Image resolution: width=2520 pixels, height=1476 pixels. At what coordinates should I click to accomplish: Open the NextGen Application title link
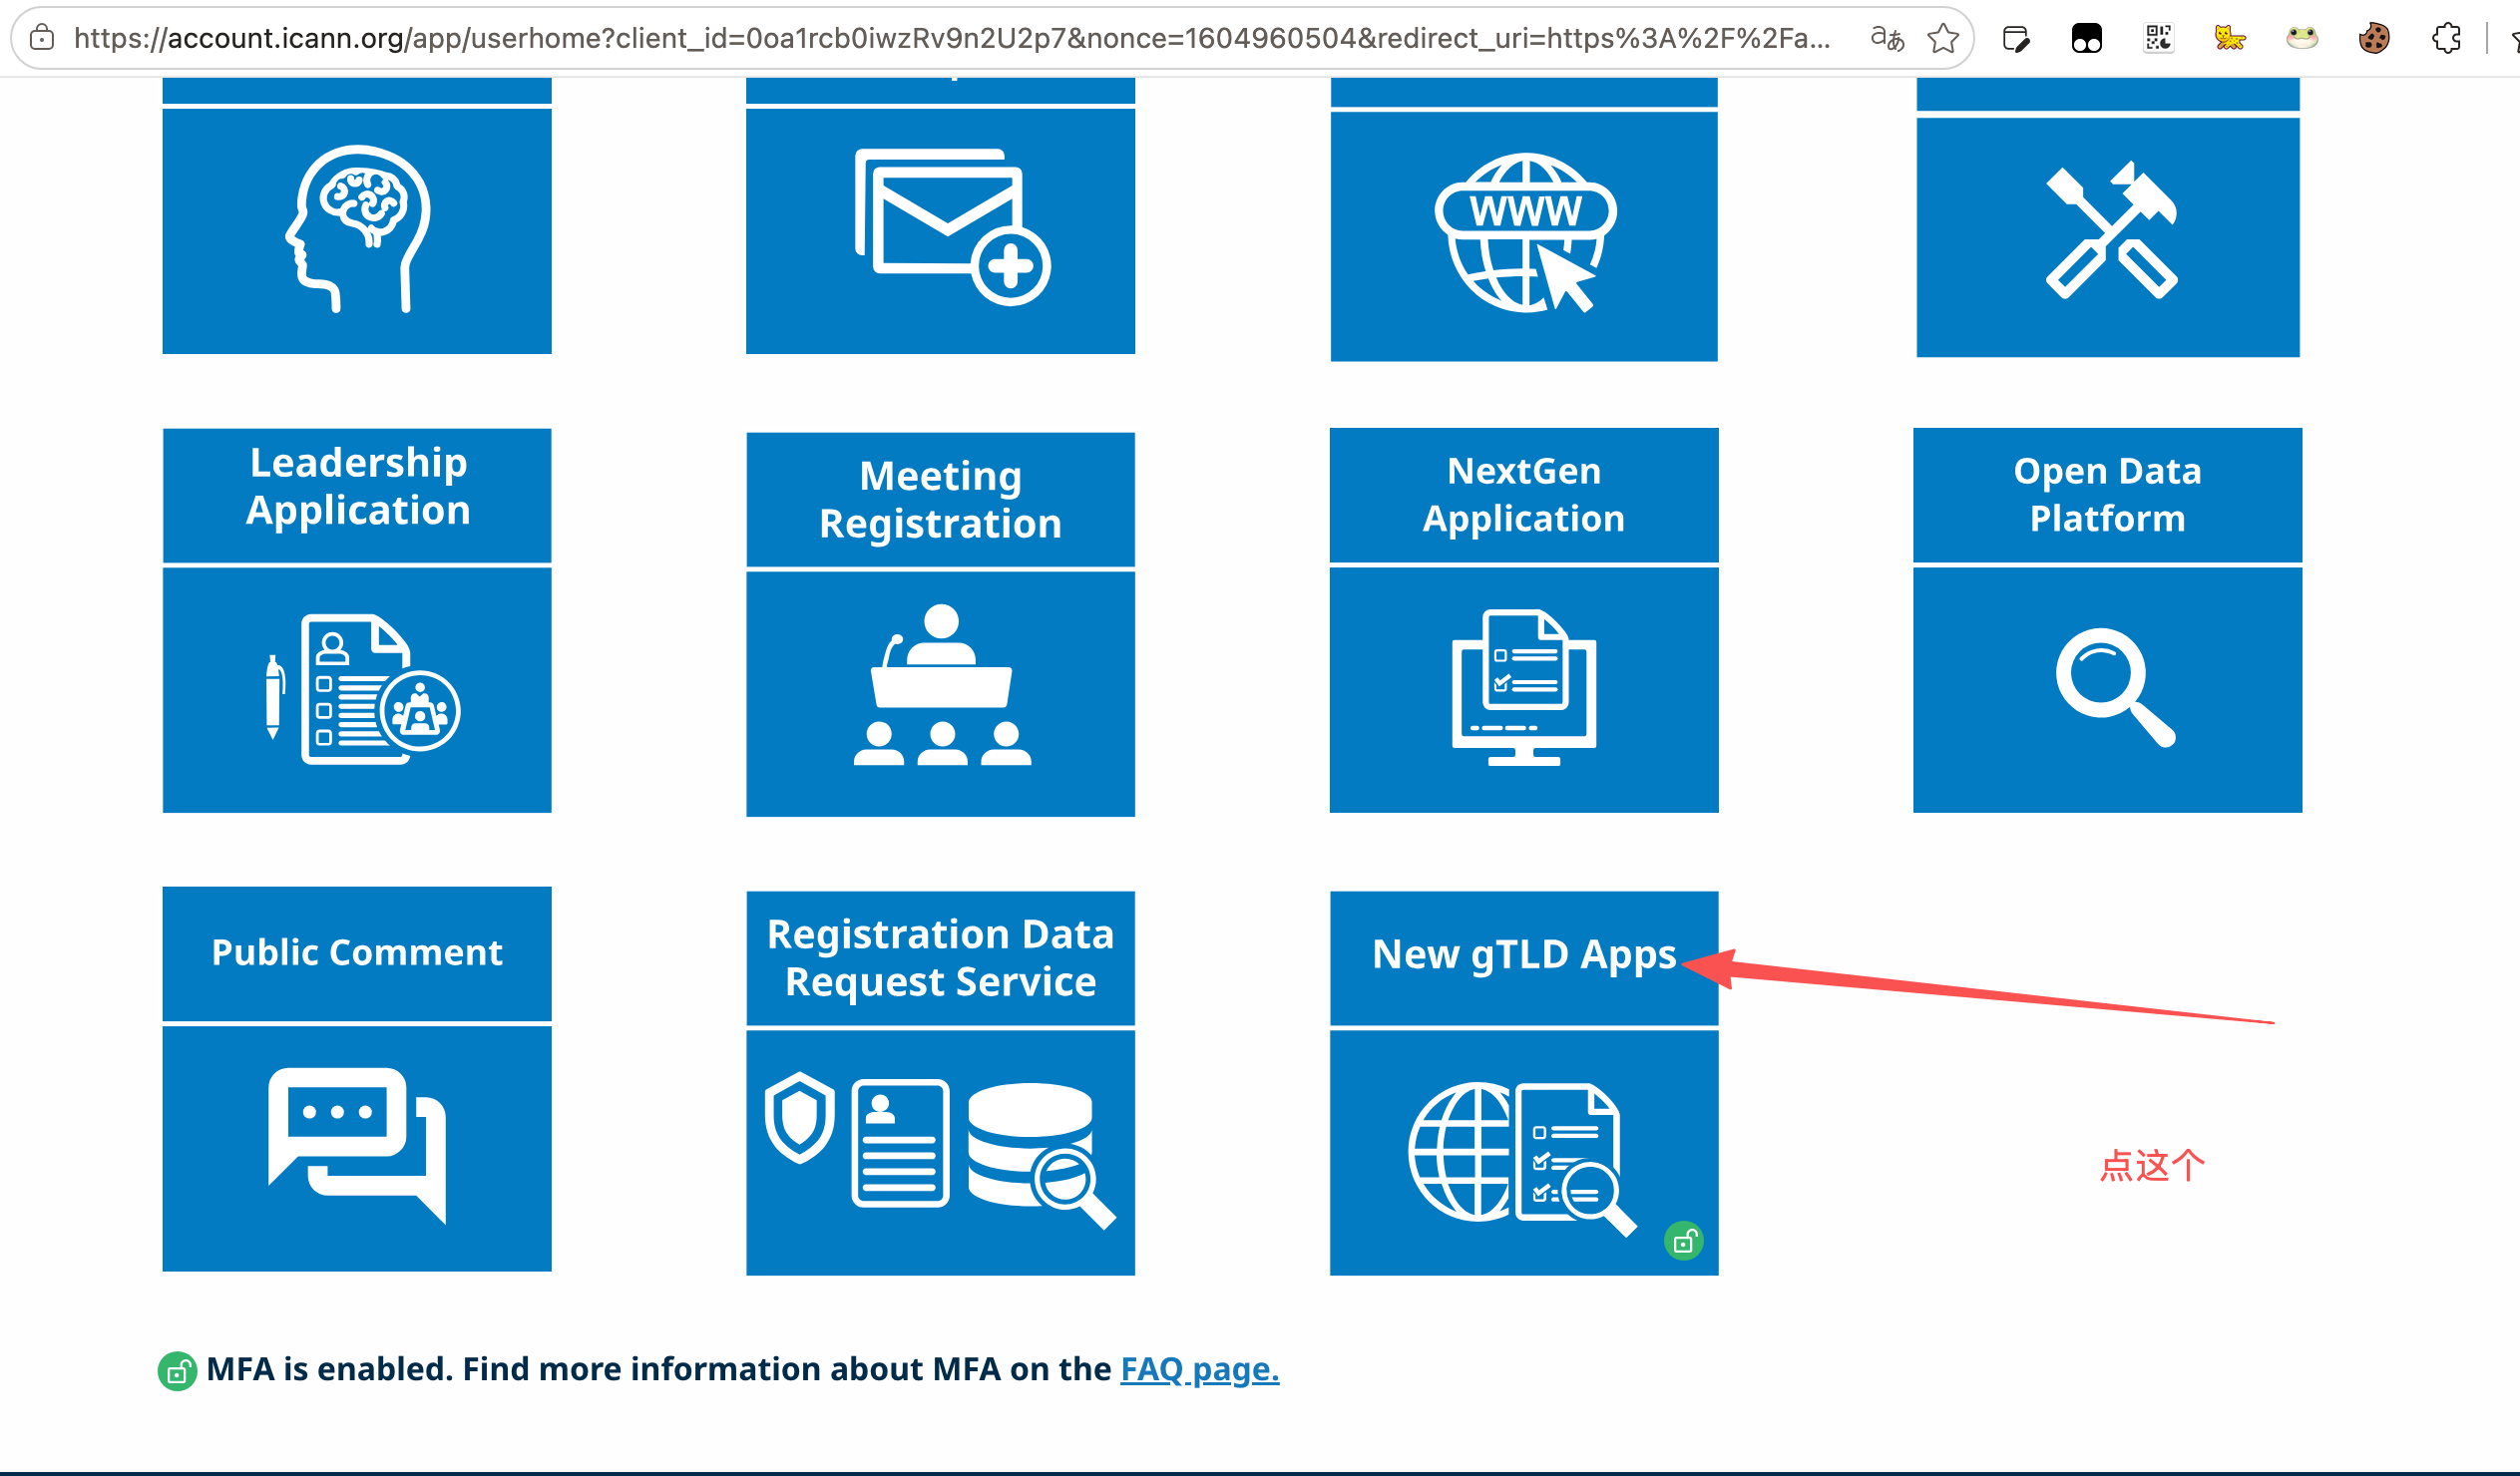(1524, 495)
